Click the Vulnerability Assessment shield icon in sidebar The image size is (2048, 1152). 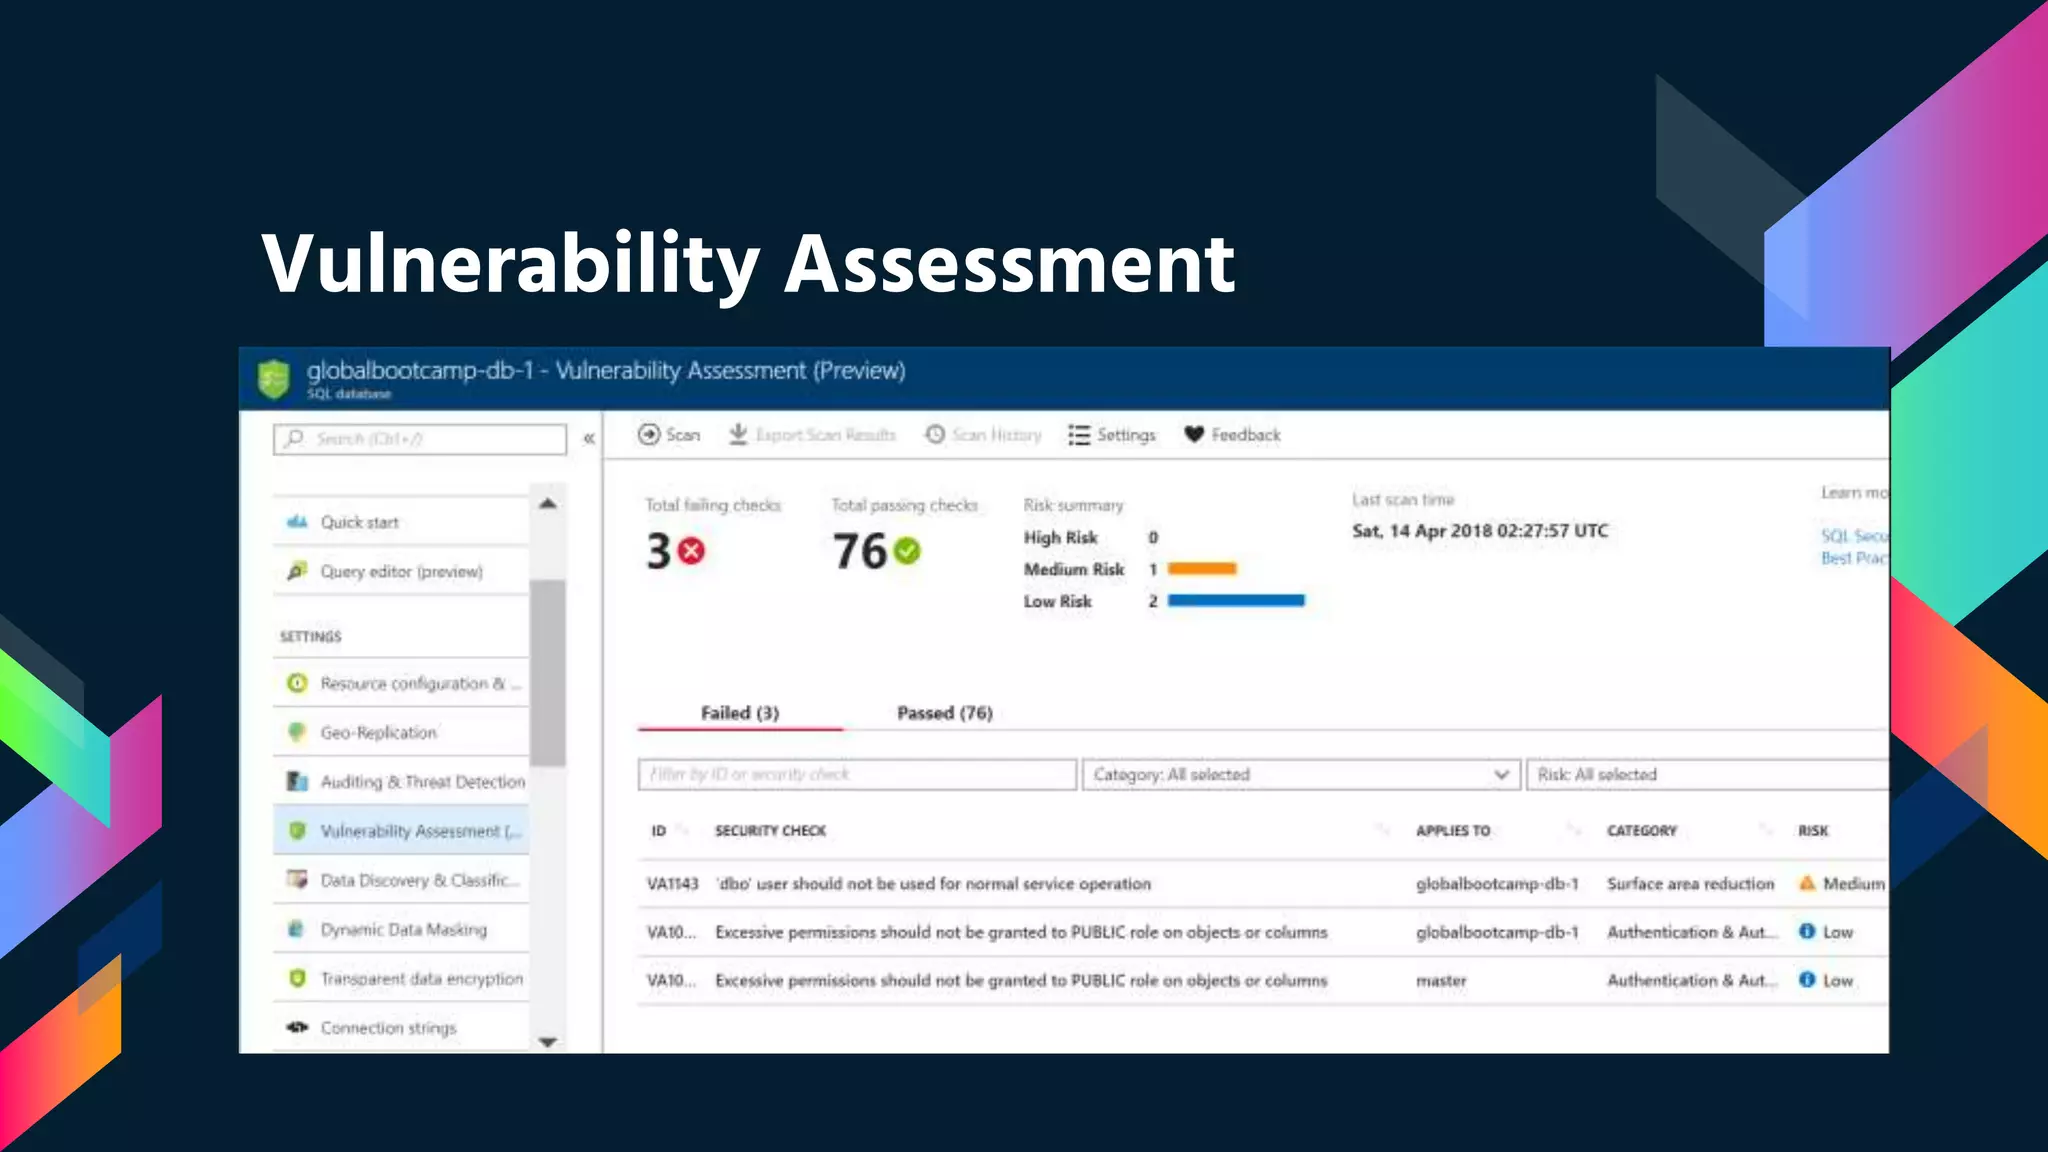pos(297,831)
